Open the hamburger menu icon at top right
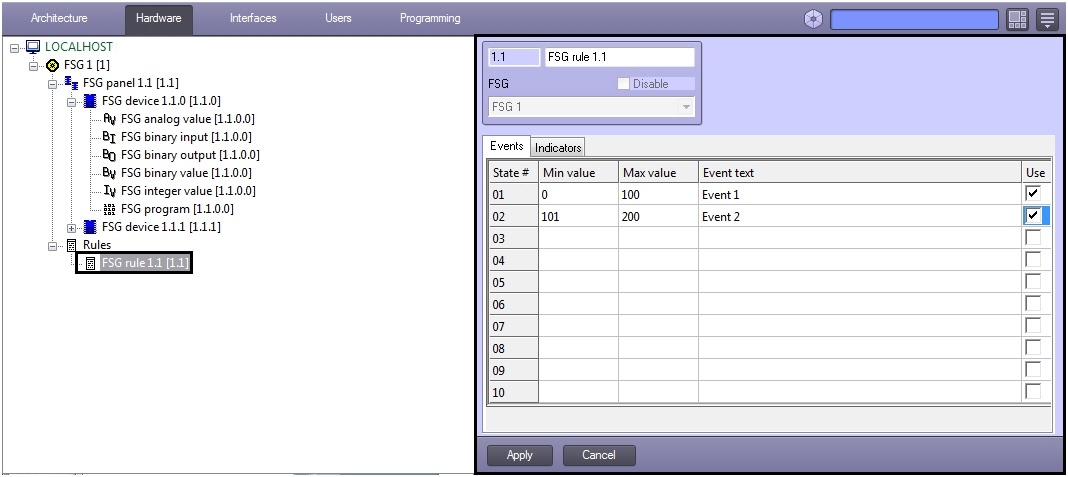The height and width of the screenshot is (477, 1068). (x=1047, y=19)
